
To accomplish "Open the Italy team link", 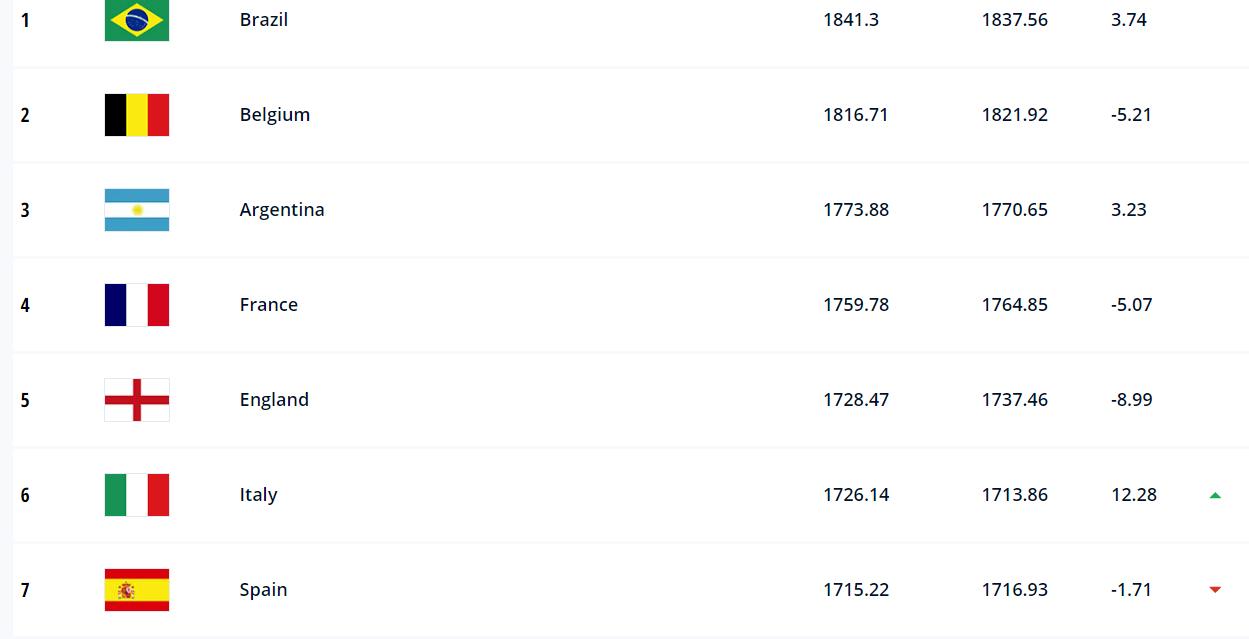I will (258, 495).
